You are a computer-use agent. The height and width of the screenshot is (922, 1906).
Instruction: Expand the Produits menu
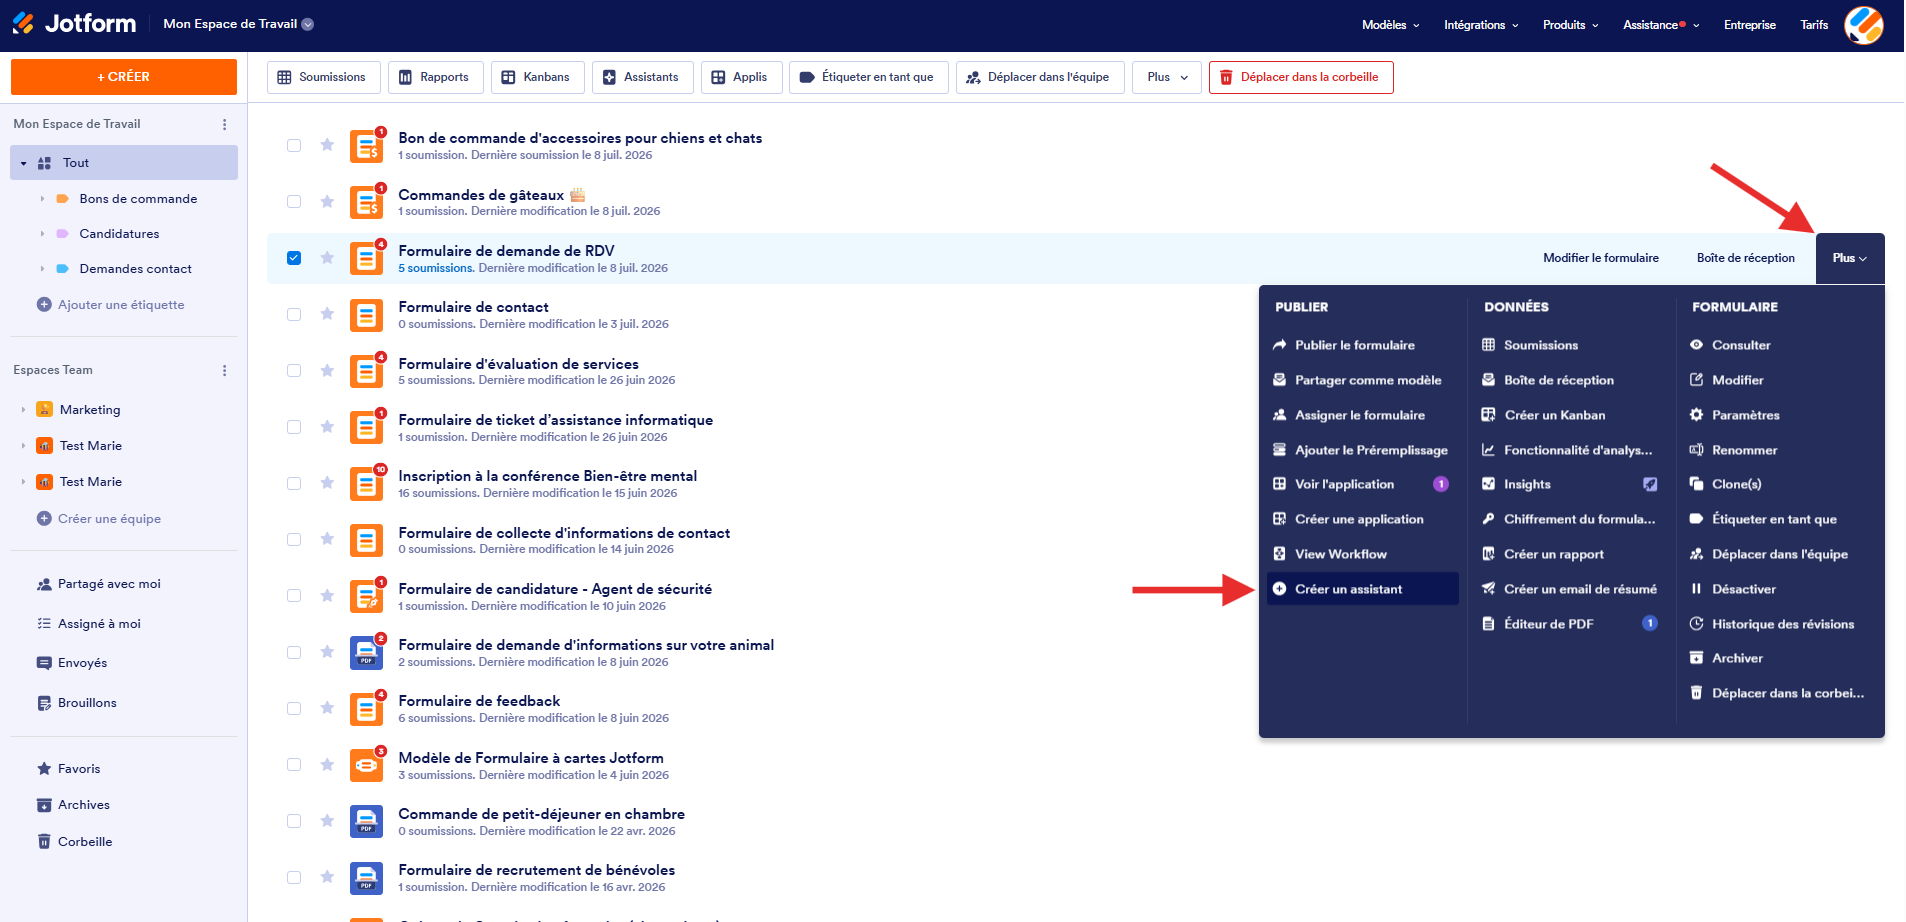point(1570,25)
